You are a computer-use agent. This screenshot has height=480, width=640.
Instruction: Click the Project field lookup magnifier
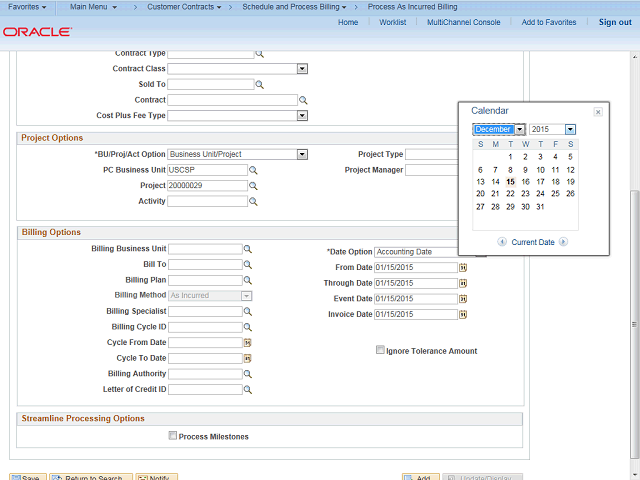click(x=253, y=186)
